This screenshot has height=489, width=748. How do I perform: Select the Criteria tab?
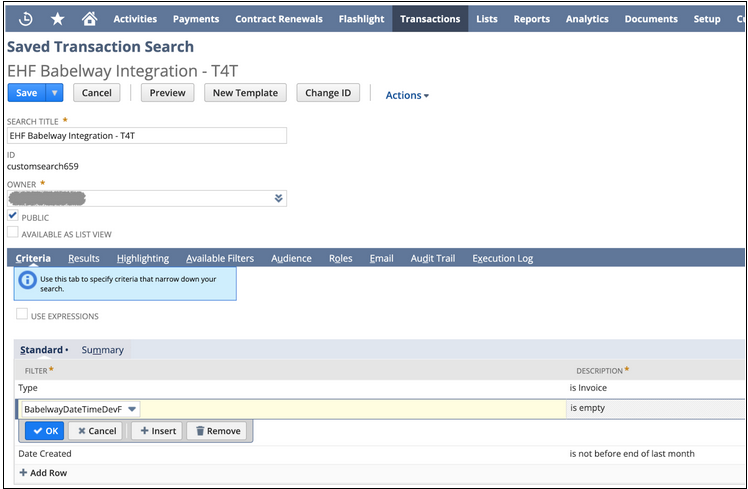[33, 259]
